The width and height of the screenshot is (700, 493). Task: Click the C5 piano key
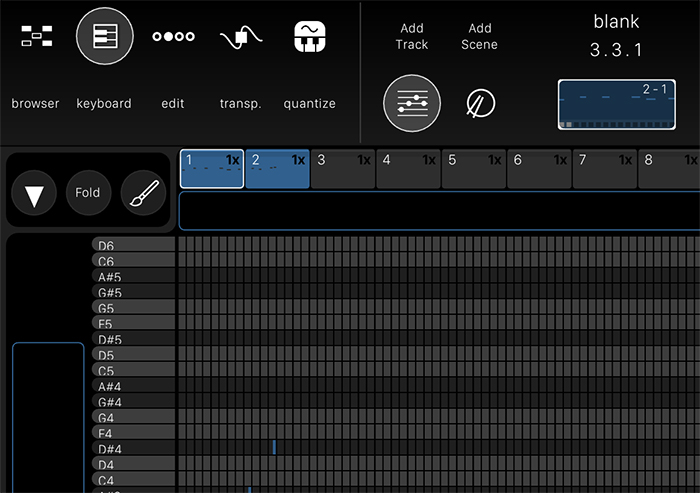tap(133, 369)
